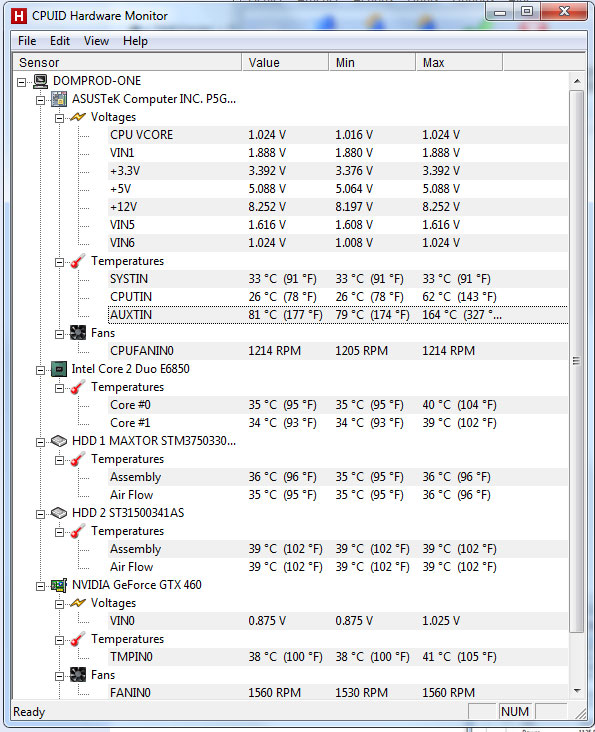Open the View menu
The height and width of the screenshot is (732, 595).
click(x=96, y=41)
